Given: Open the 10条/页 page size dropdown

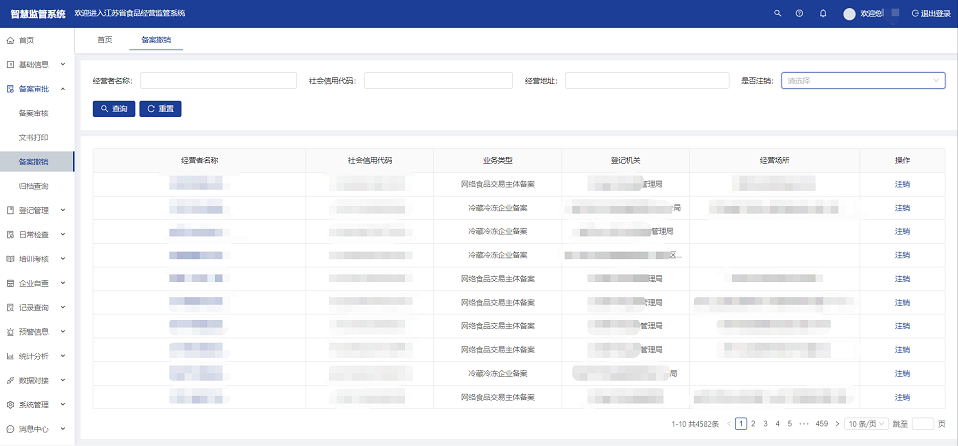Looking at the screenshot, I should point(868,424).
